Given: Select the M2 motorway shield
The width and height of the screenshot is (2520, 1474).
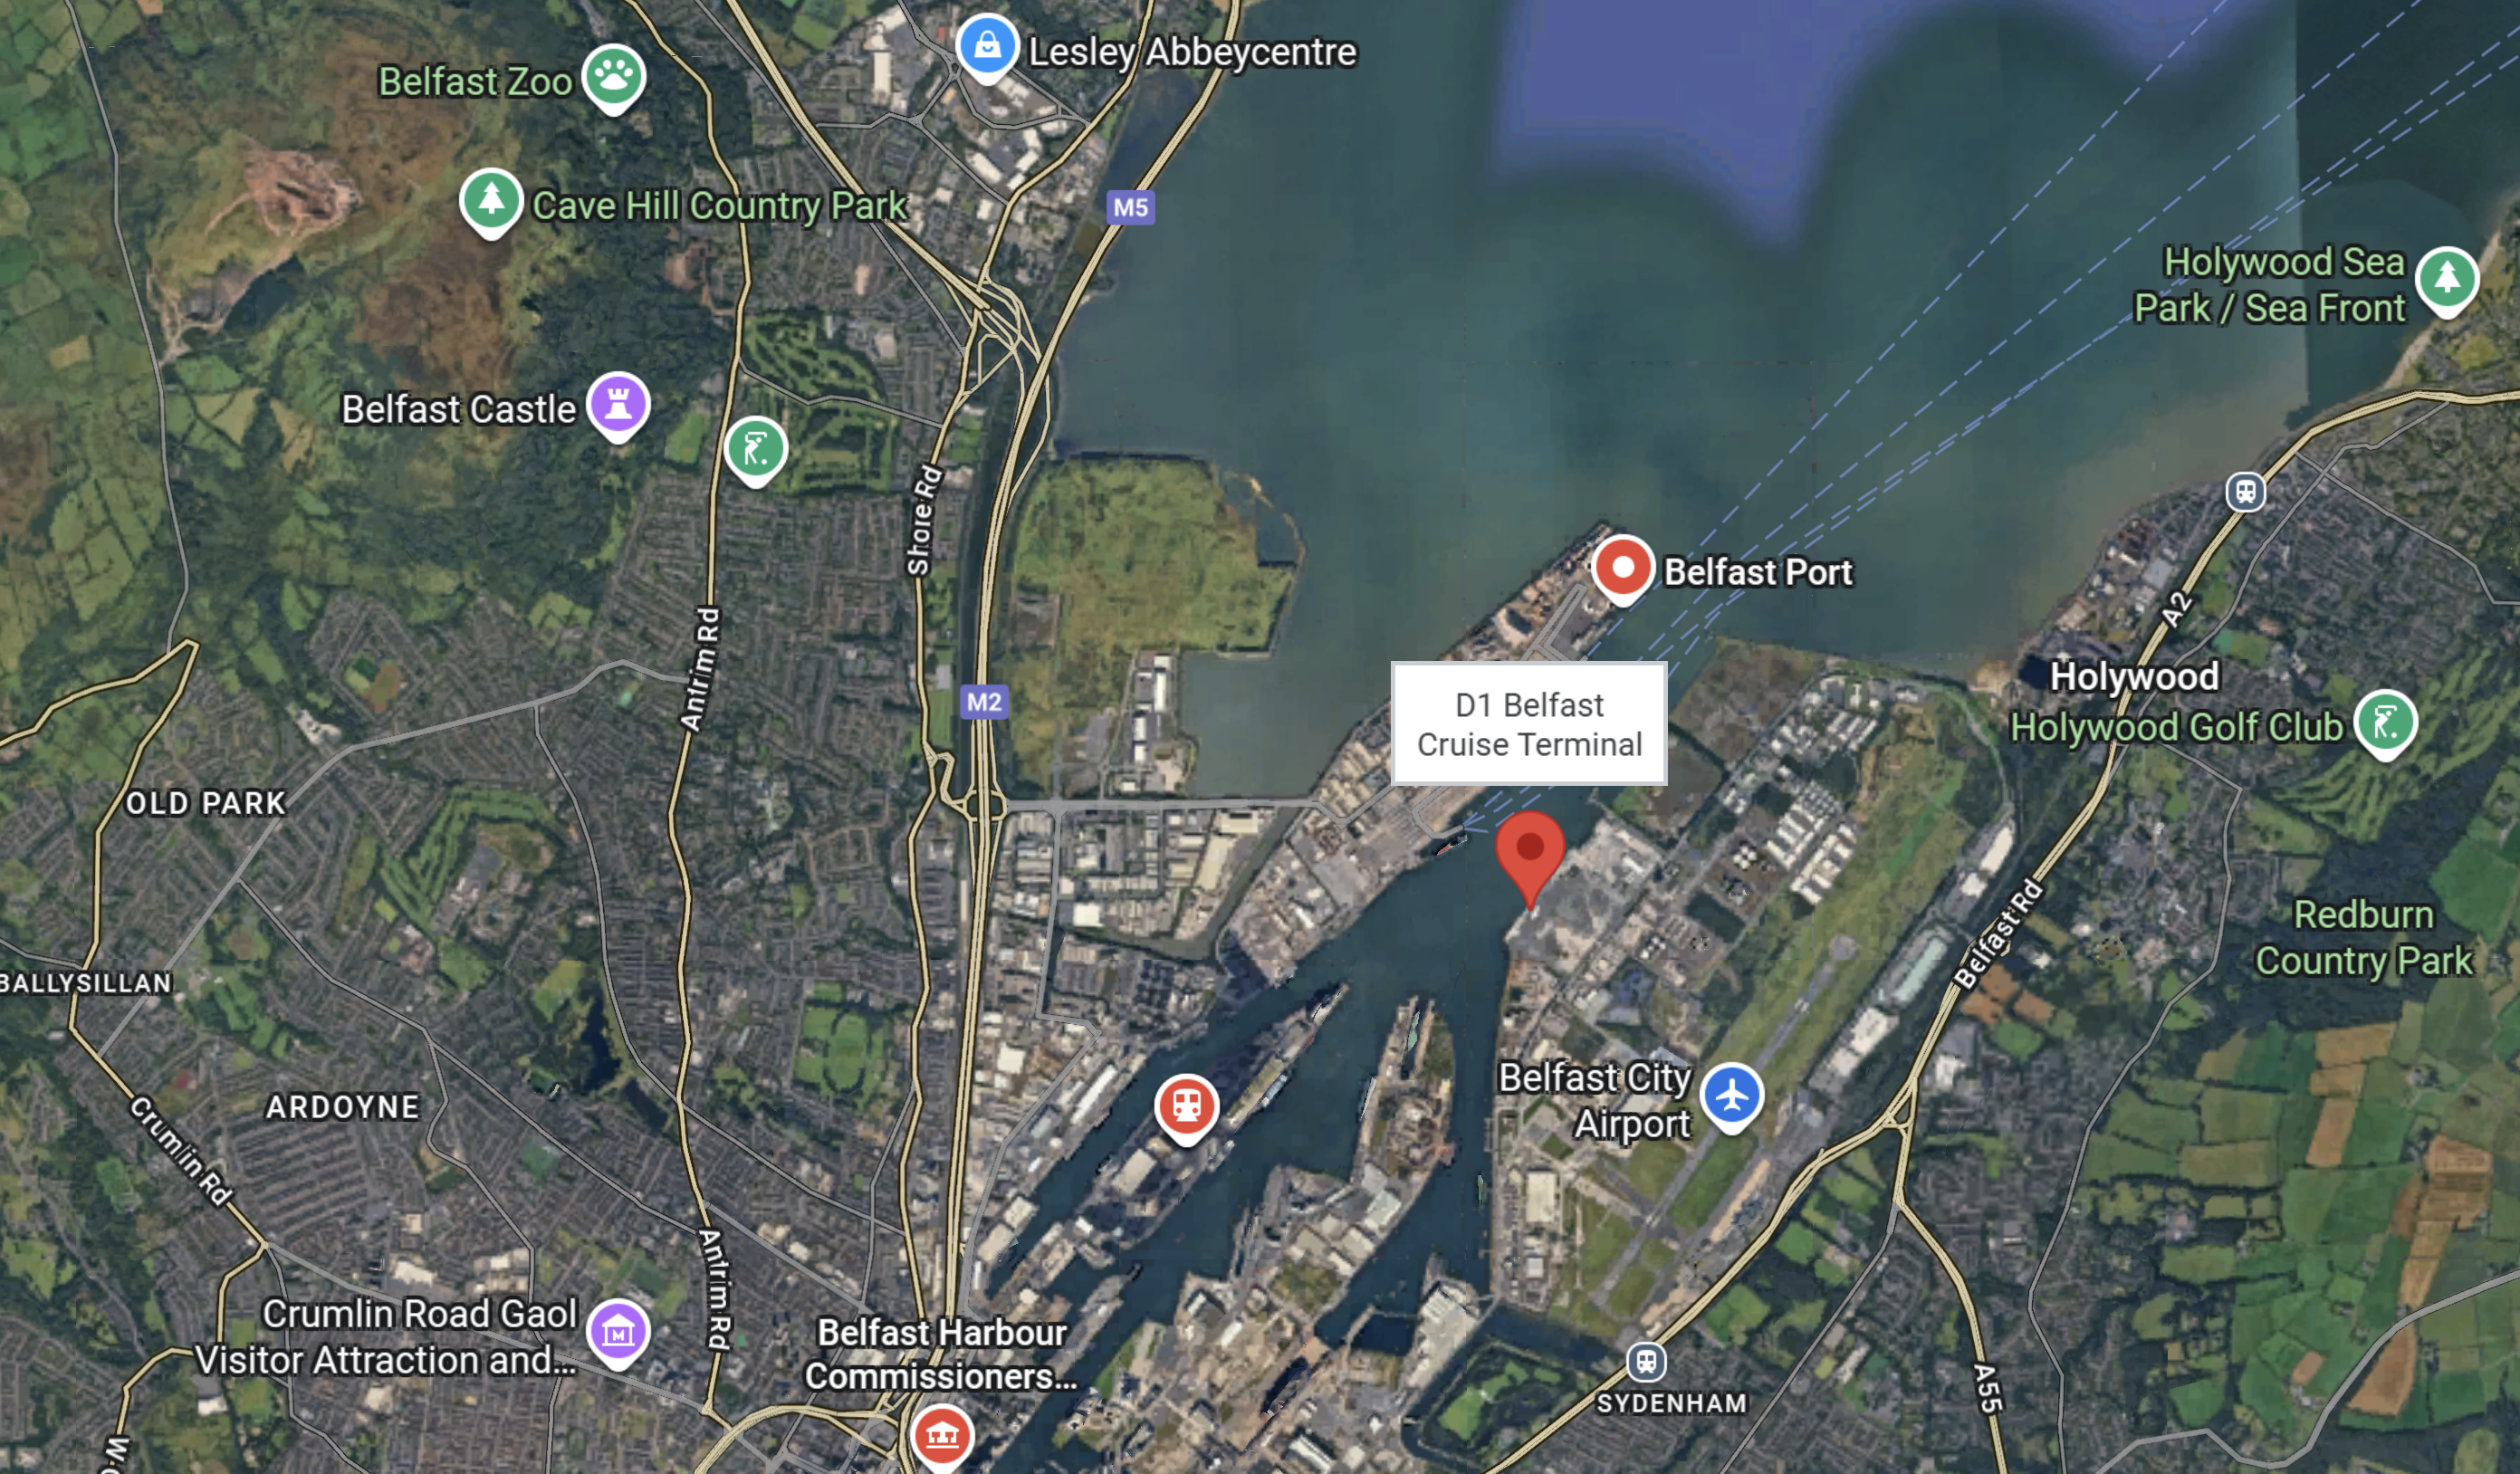Looking at the screenshot, I should click(984, 702).
